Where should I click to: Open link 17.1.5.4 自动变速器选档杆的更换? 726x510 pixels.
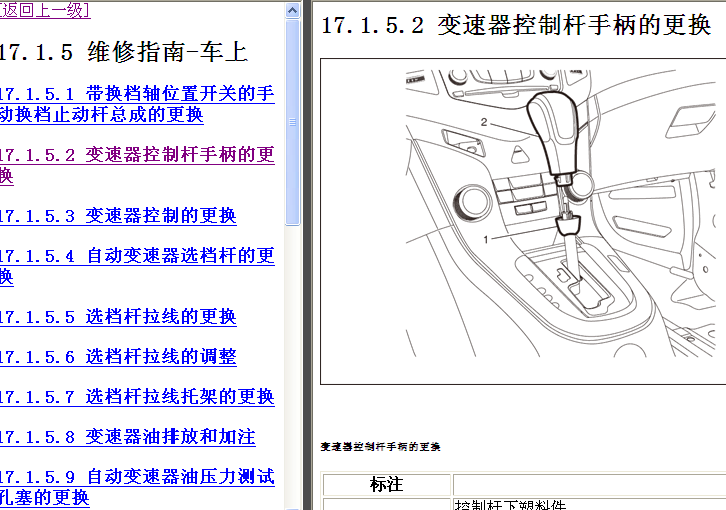[x=137, y=266]
